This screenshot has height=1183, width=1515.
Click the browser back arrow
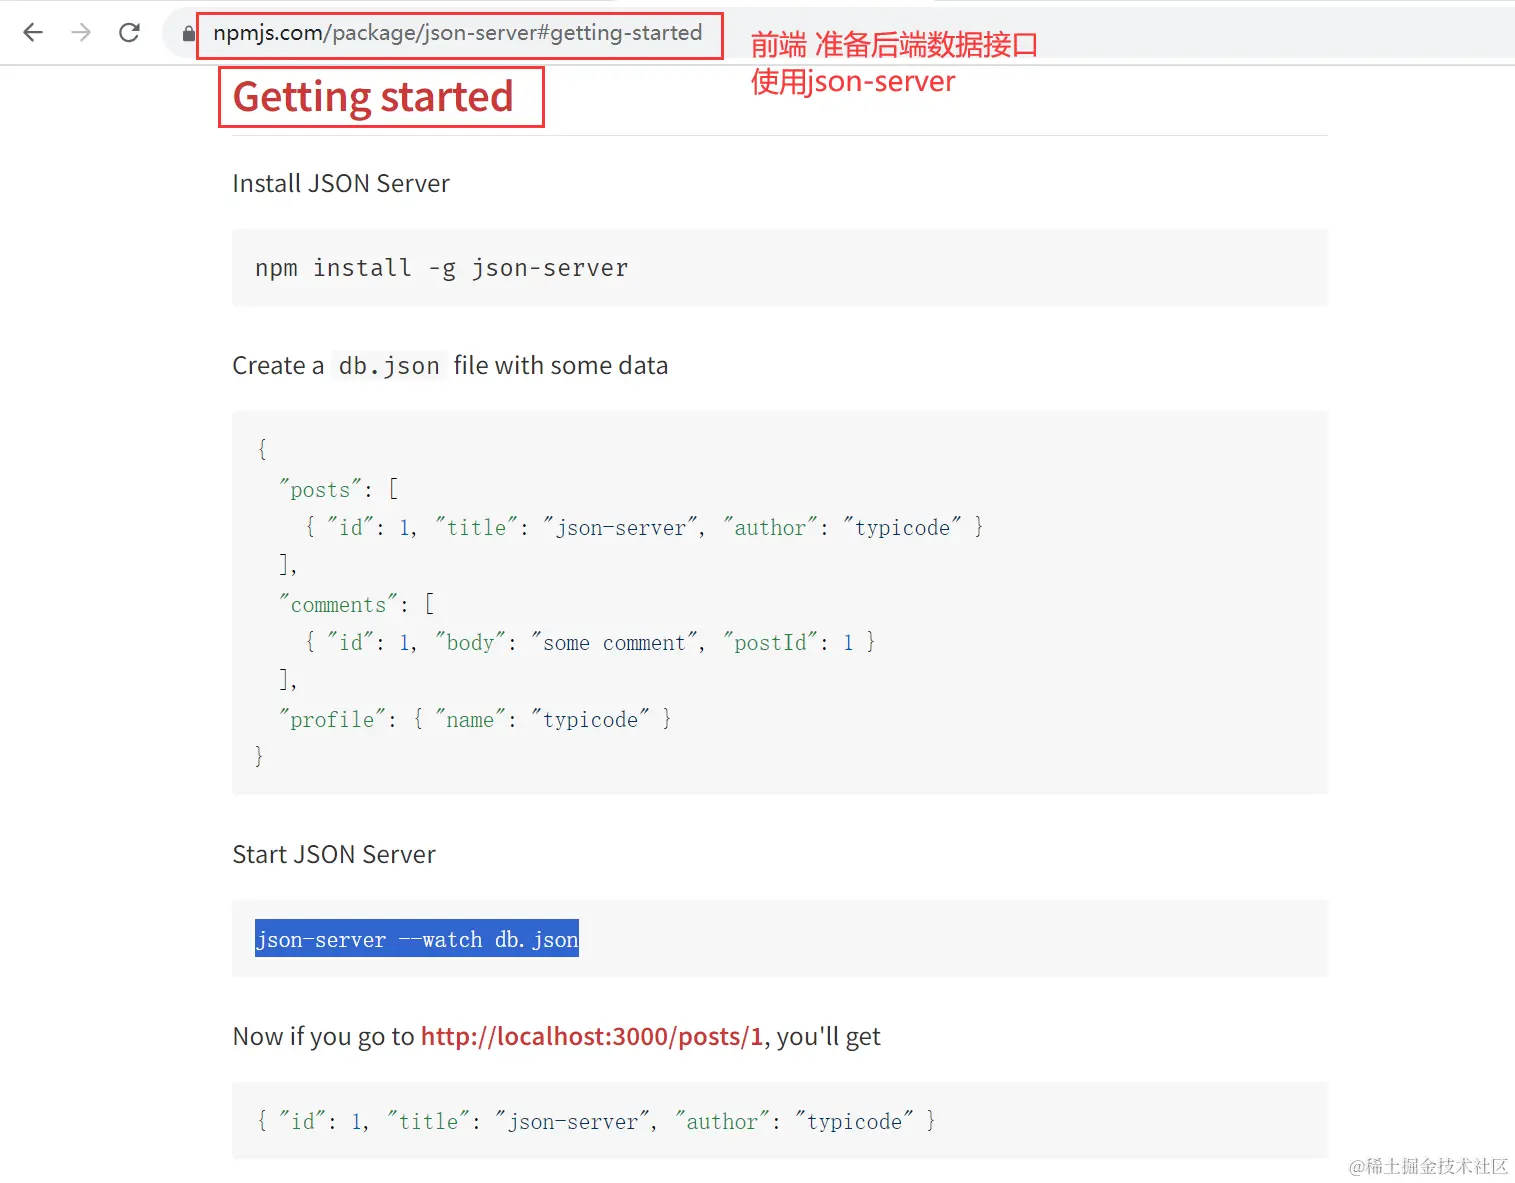33,32
